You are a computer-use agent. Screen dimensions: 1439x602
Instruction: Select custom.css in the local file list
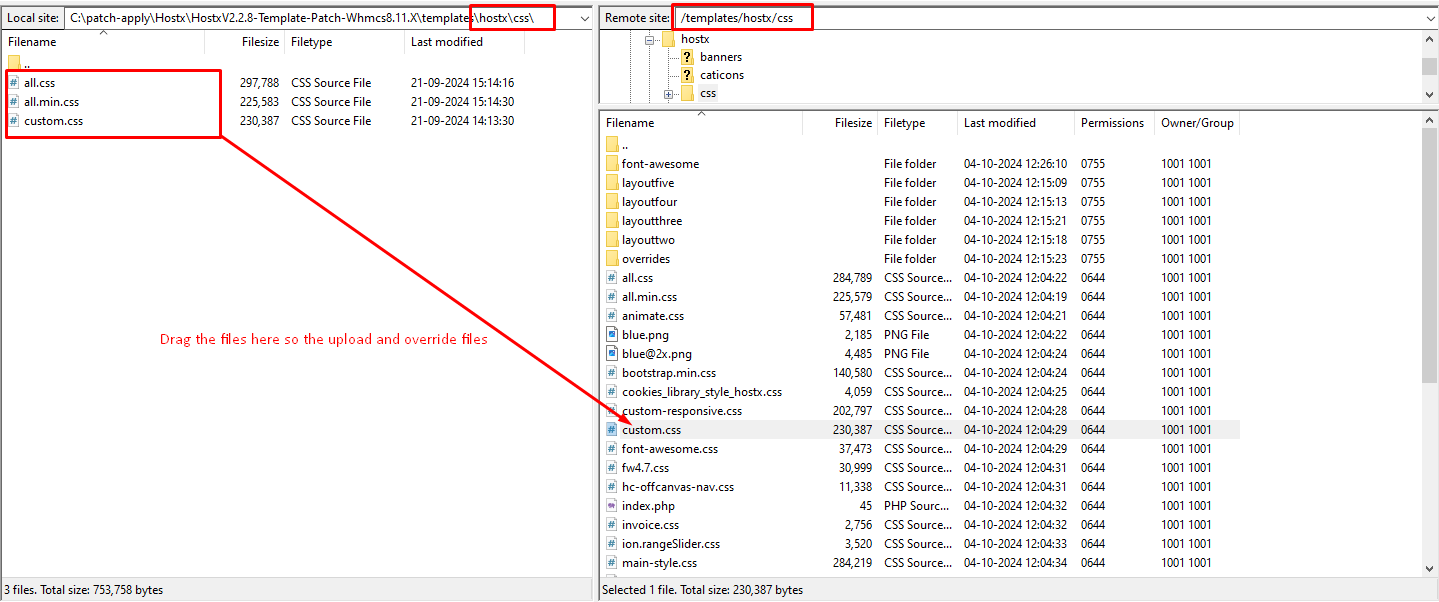pyautogui.click(x=53, y=121)
